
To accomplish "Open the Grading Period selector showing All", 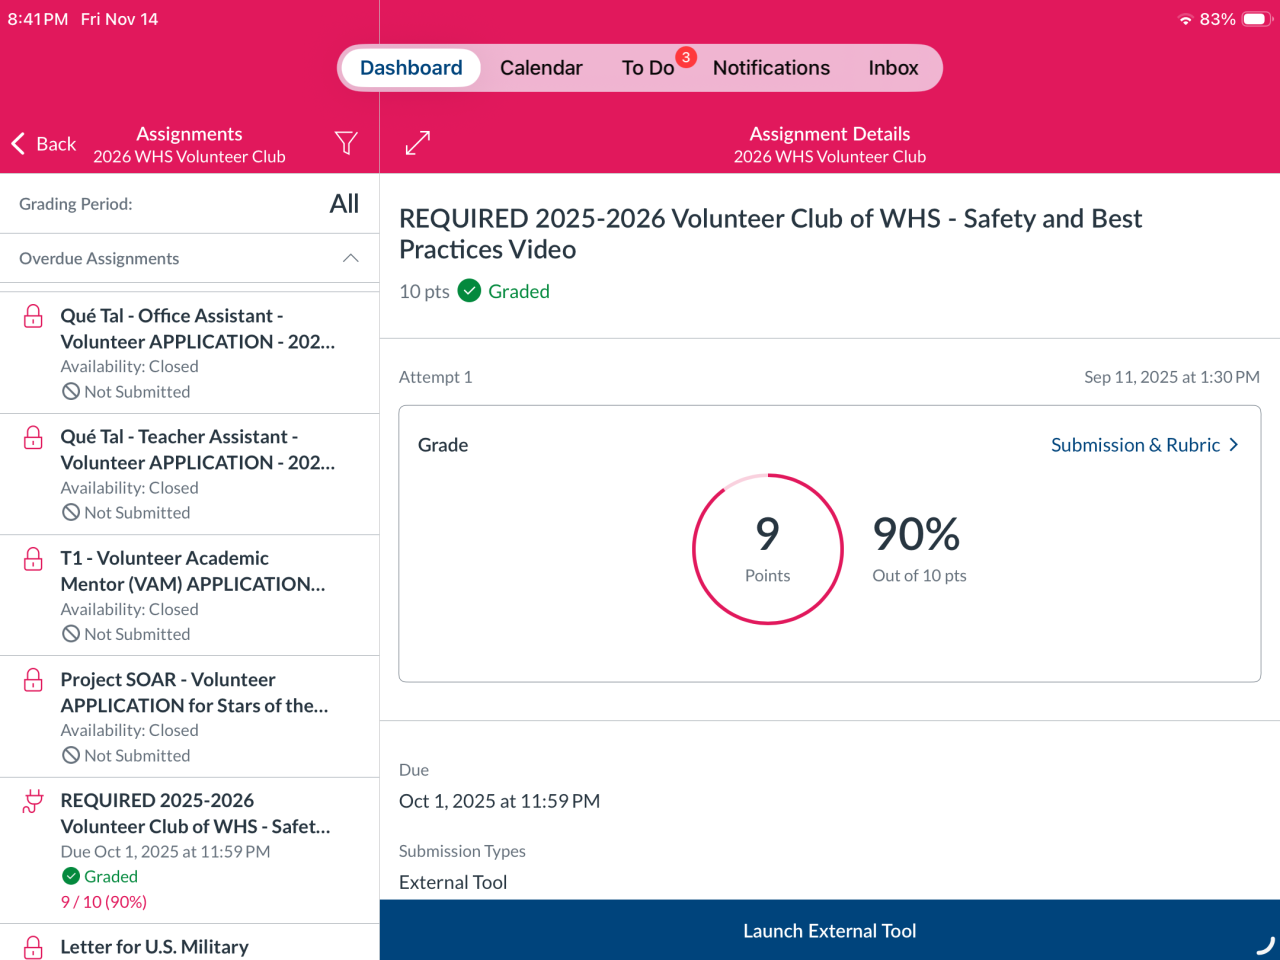I will 343,204.
